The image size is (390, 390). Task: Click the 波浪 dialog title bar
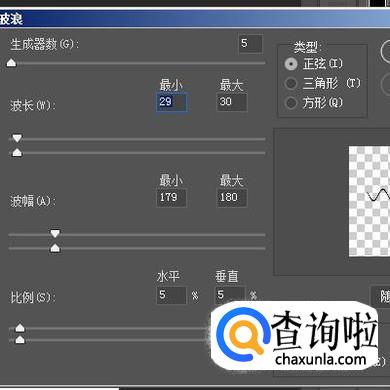[x=195, y=18]
